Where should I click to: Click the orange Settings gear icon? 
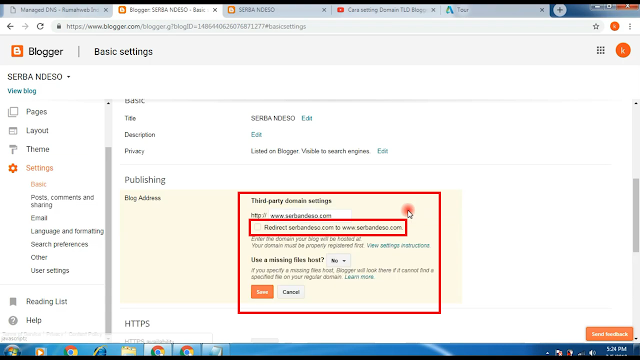[13, 168]
